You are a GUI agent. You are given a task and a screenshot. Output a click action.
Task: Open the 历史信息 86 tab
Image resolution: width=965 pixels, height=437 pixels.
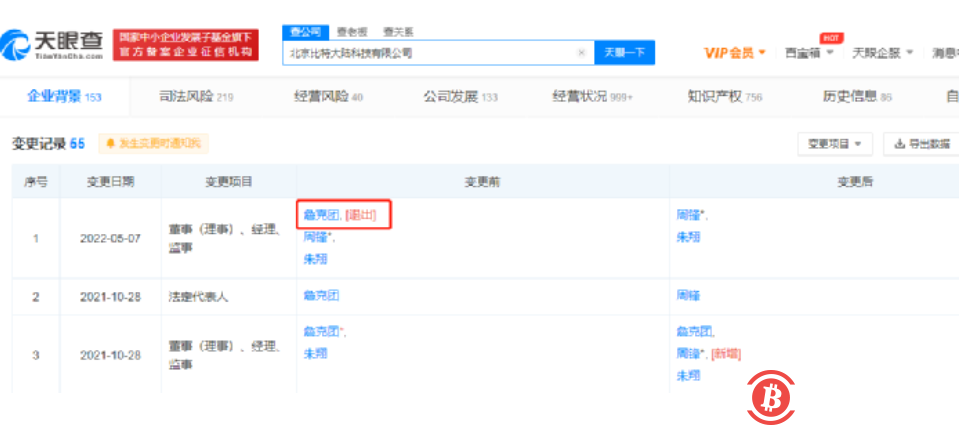[857, 97]
